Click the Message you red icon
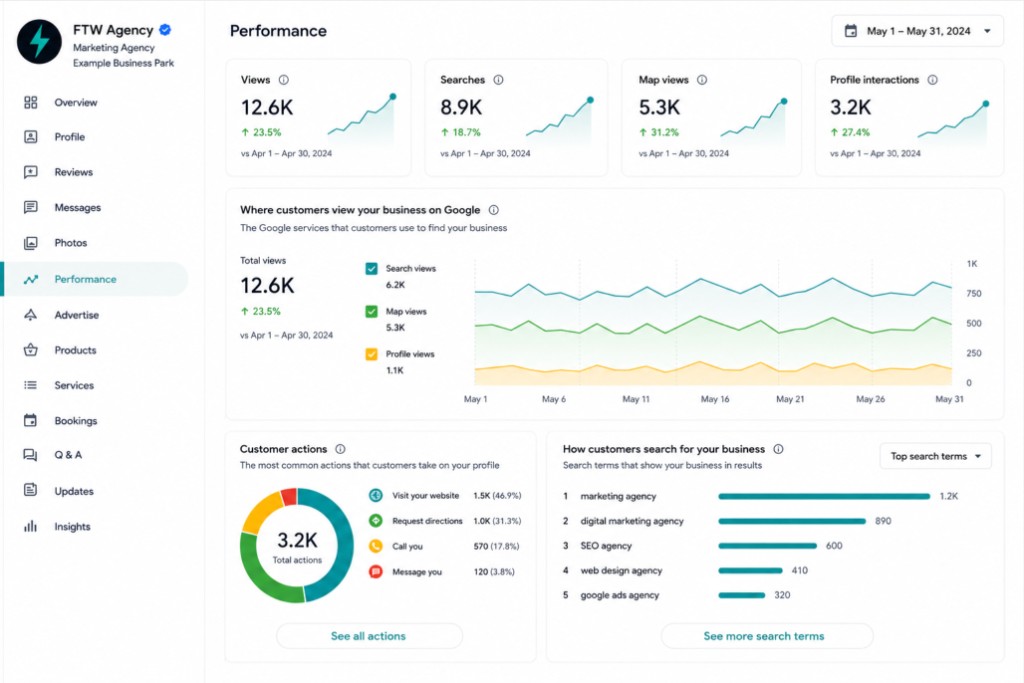 376,571
